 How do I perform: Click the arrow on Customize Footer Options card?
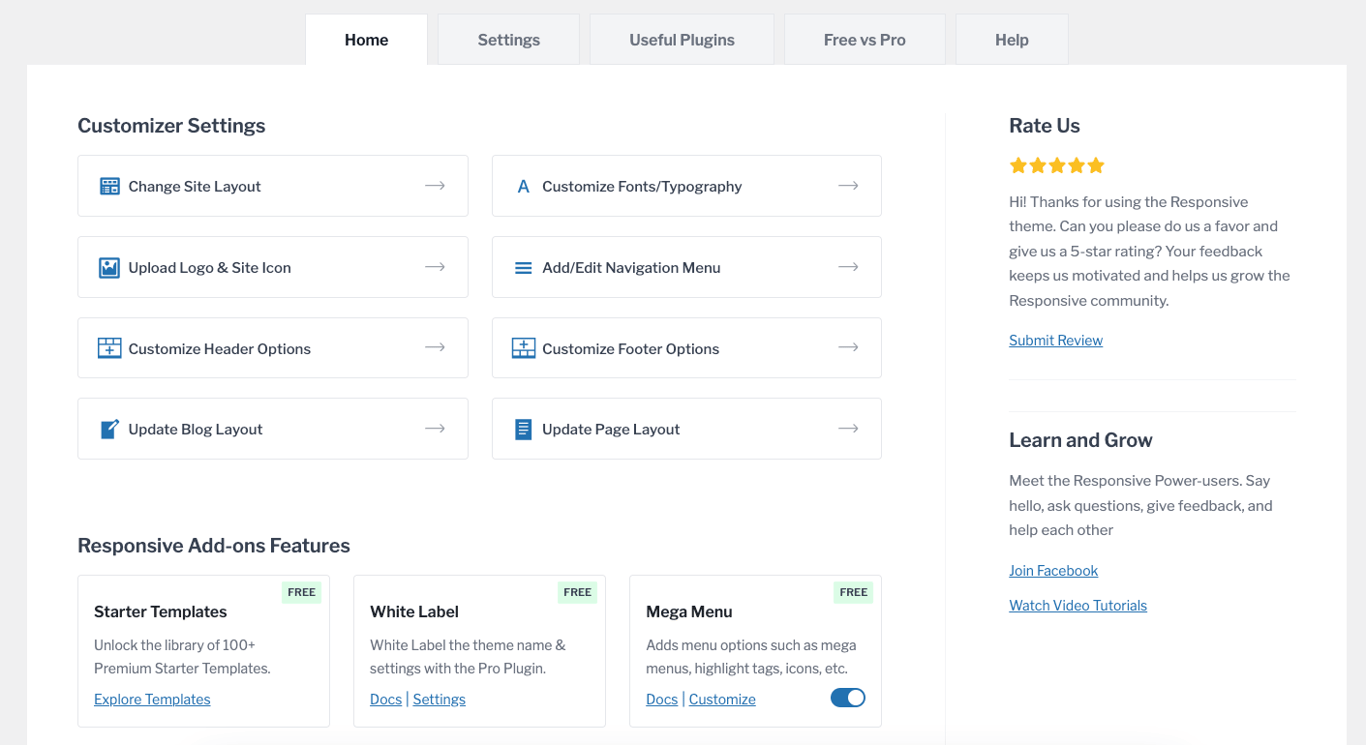point(849,347)
